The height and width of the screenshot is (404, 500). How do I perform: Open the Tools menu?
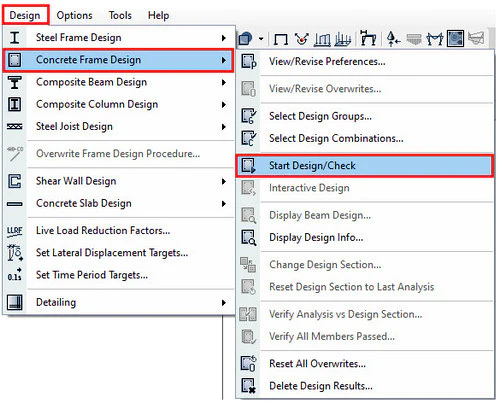pos(120,15)
